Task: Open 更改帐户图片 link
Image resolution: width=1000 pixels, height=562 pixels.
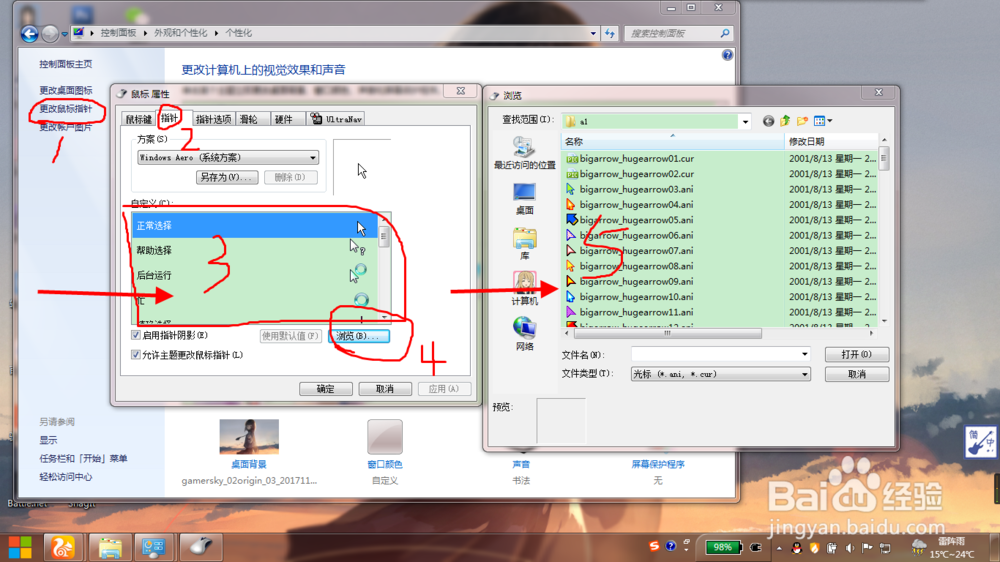Action: point(66,127)
